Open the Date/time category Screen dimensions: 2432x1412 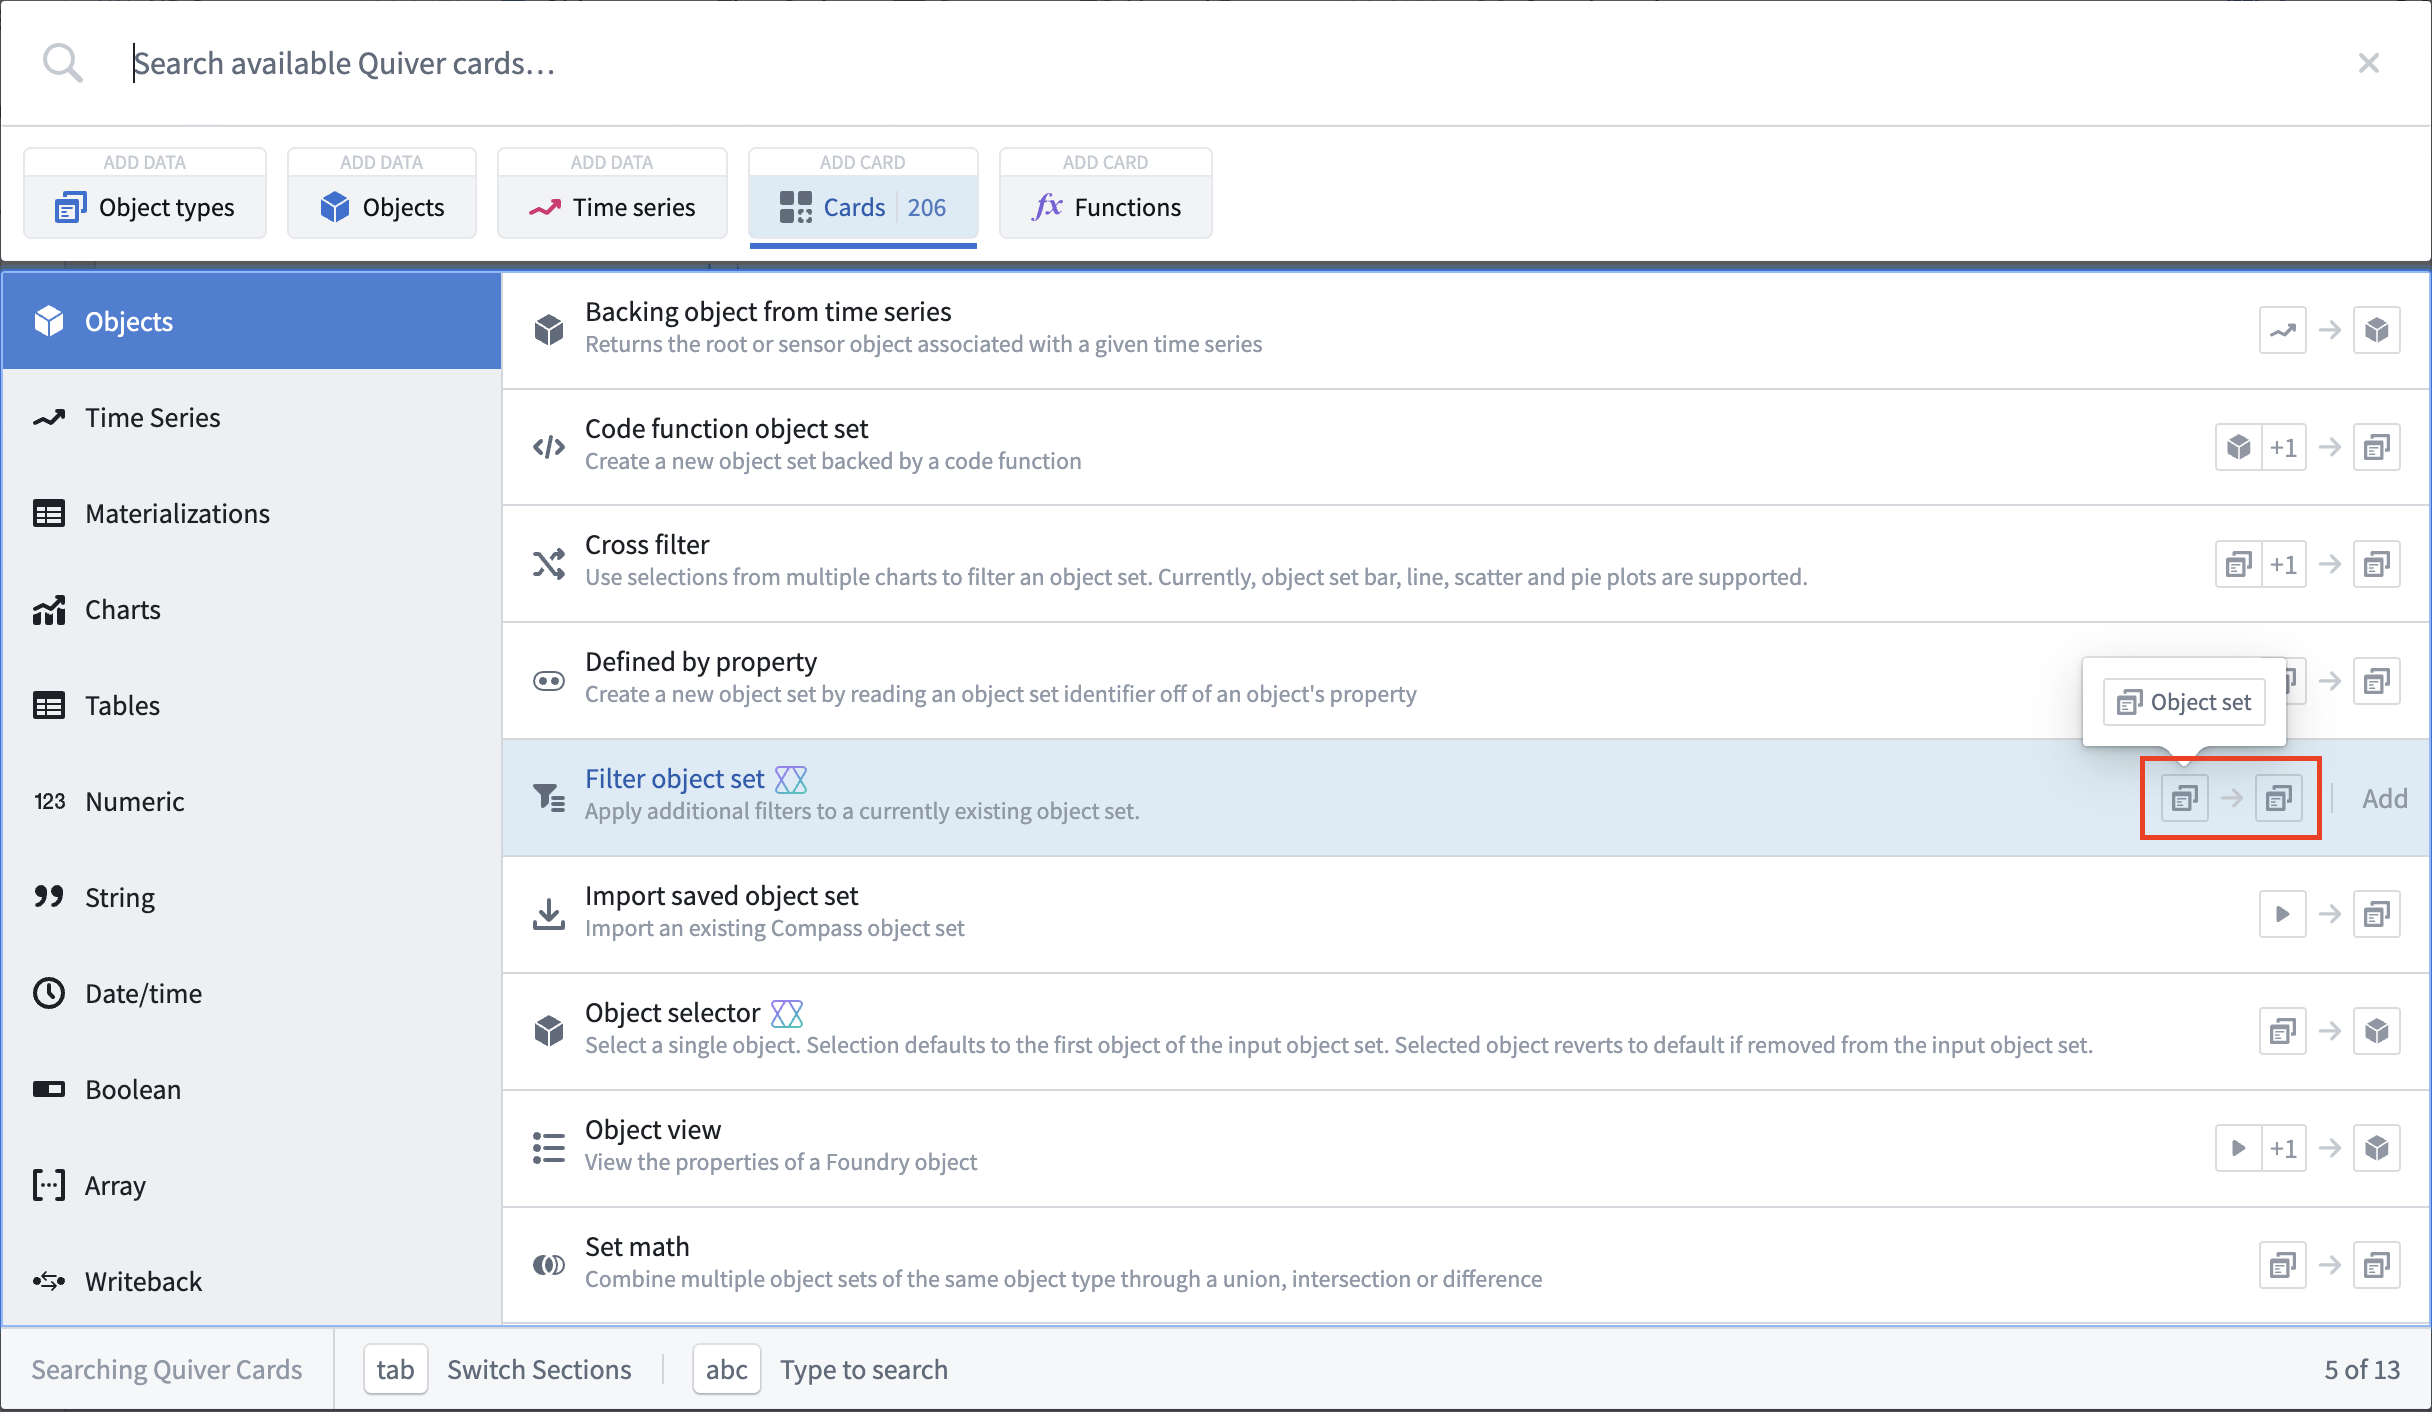point(252,993)
